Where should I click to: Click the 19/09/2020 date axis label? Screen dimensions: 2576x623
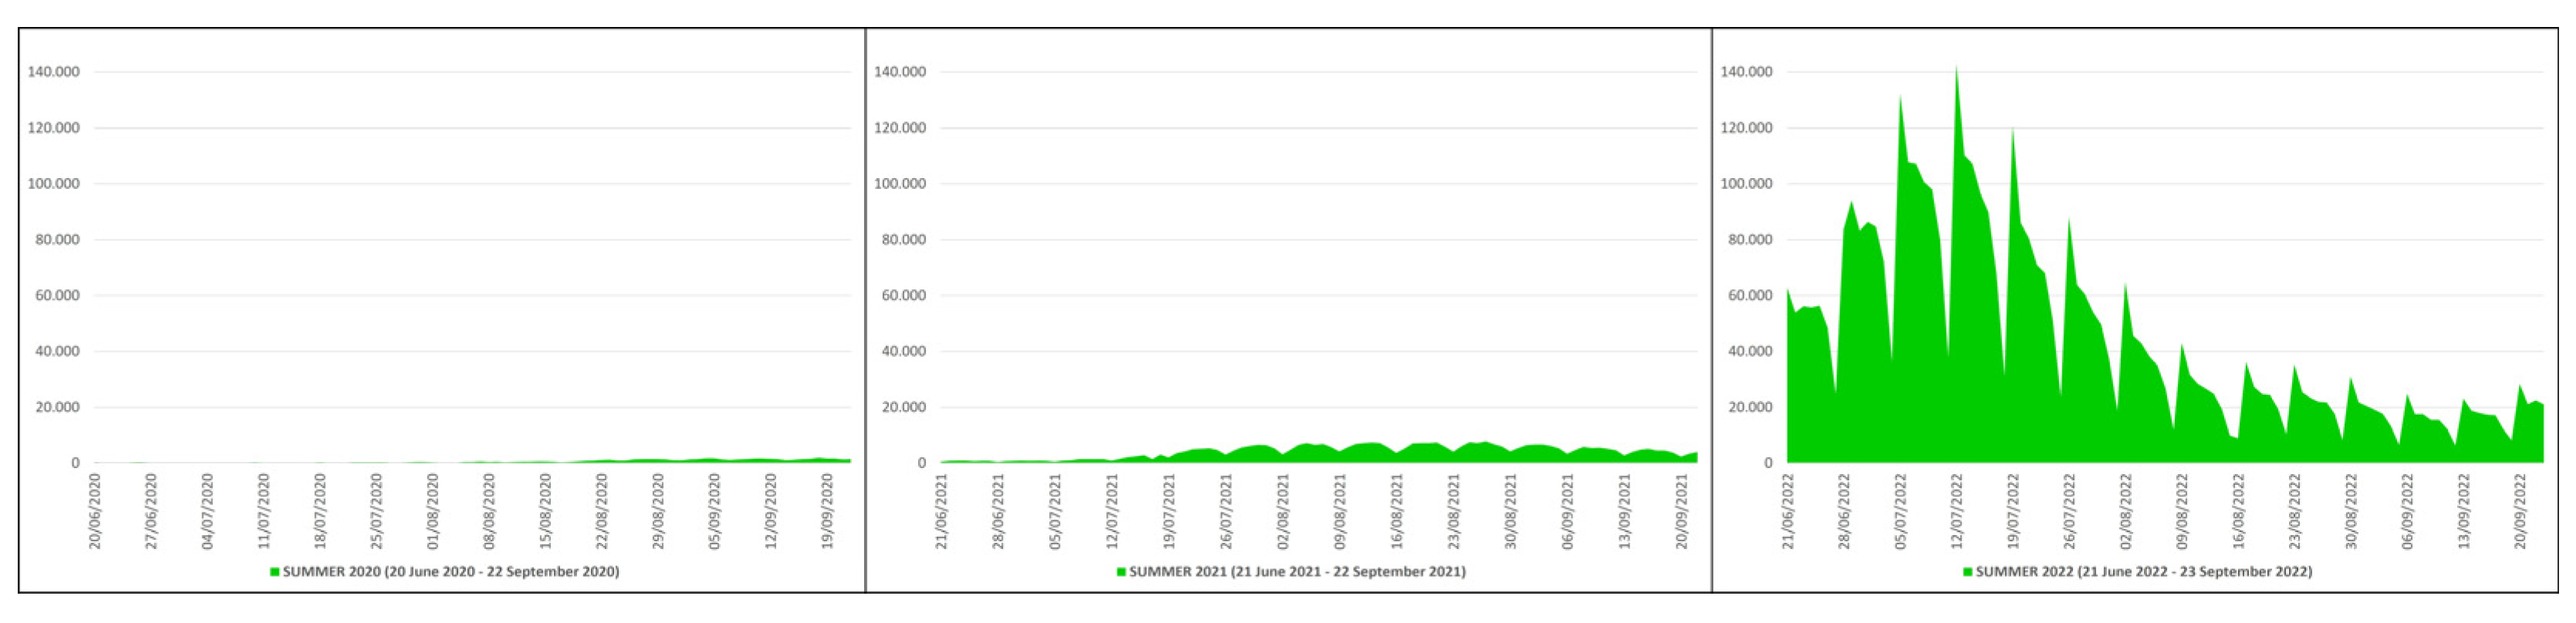[827, 511]
